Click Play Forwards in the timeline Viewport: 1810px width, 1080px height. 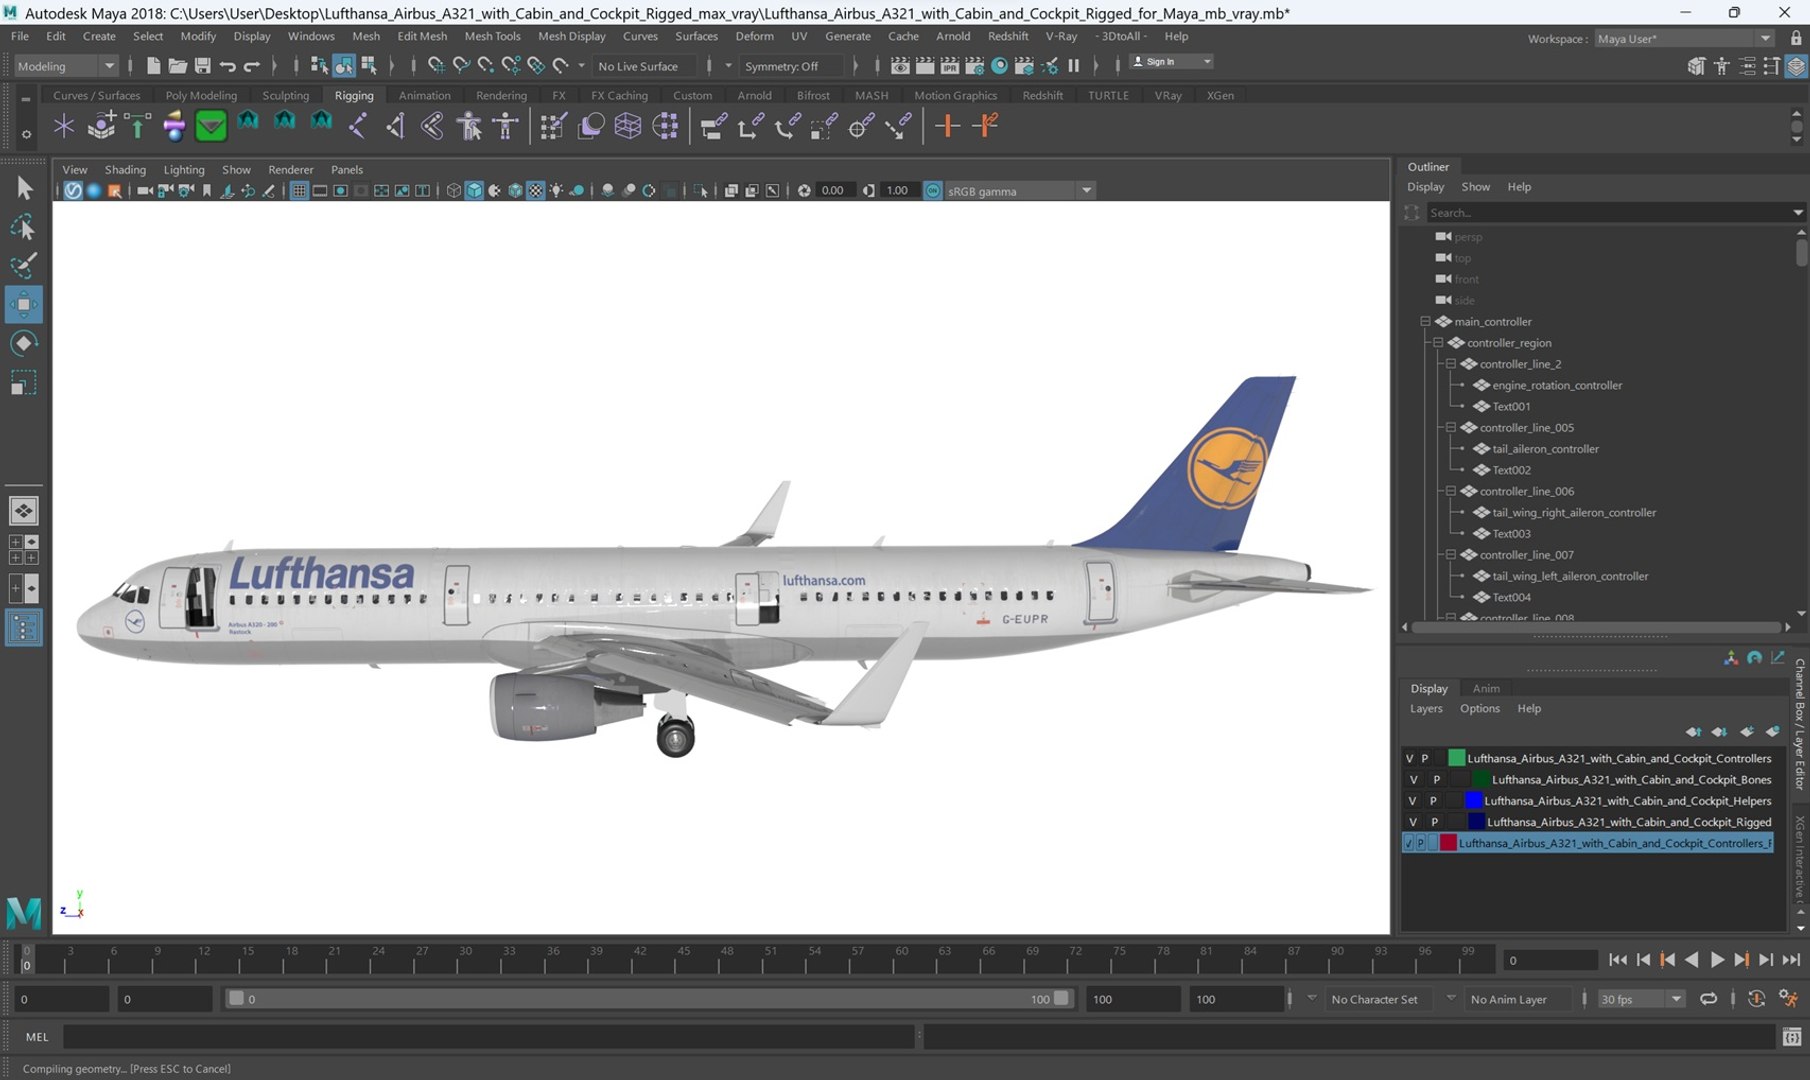(x=1717, y=959)
